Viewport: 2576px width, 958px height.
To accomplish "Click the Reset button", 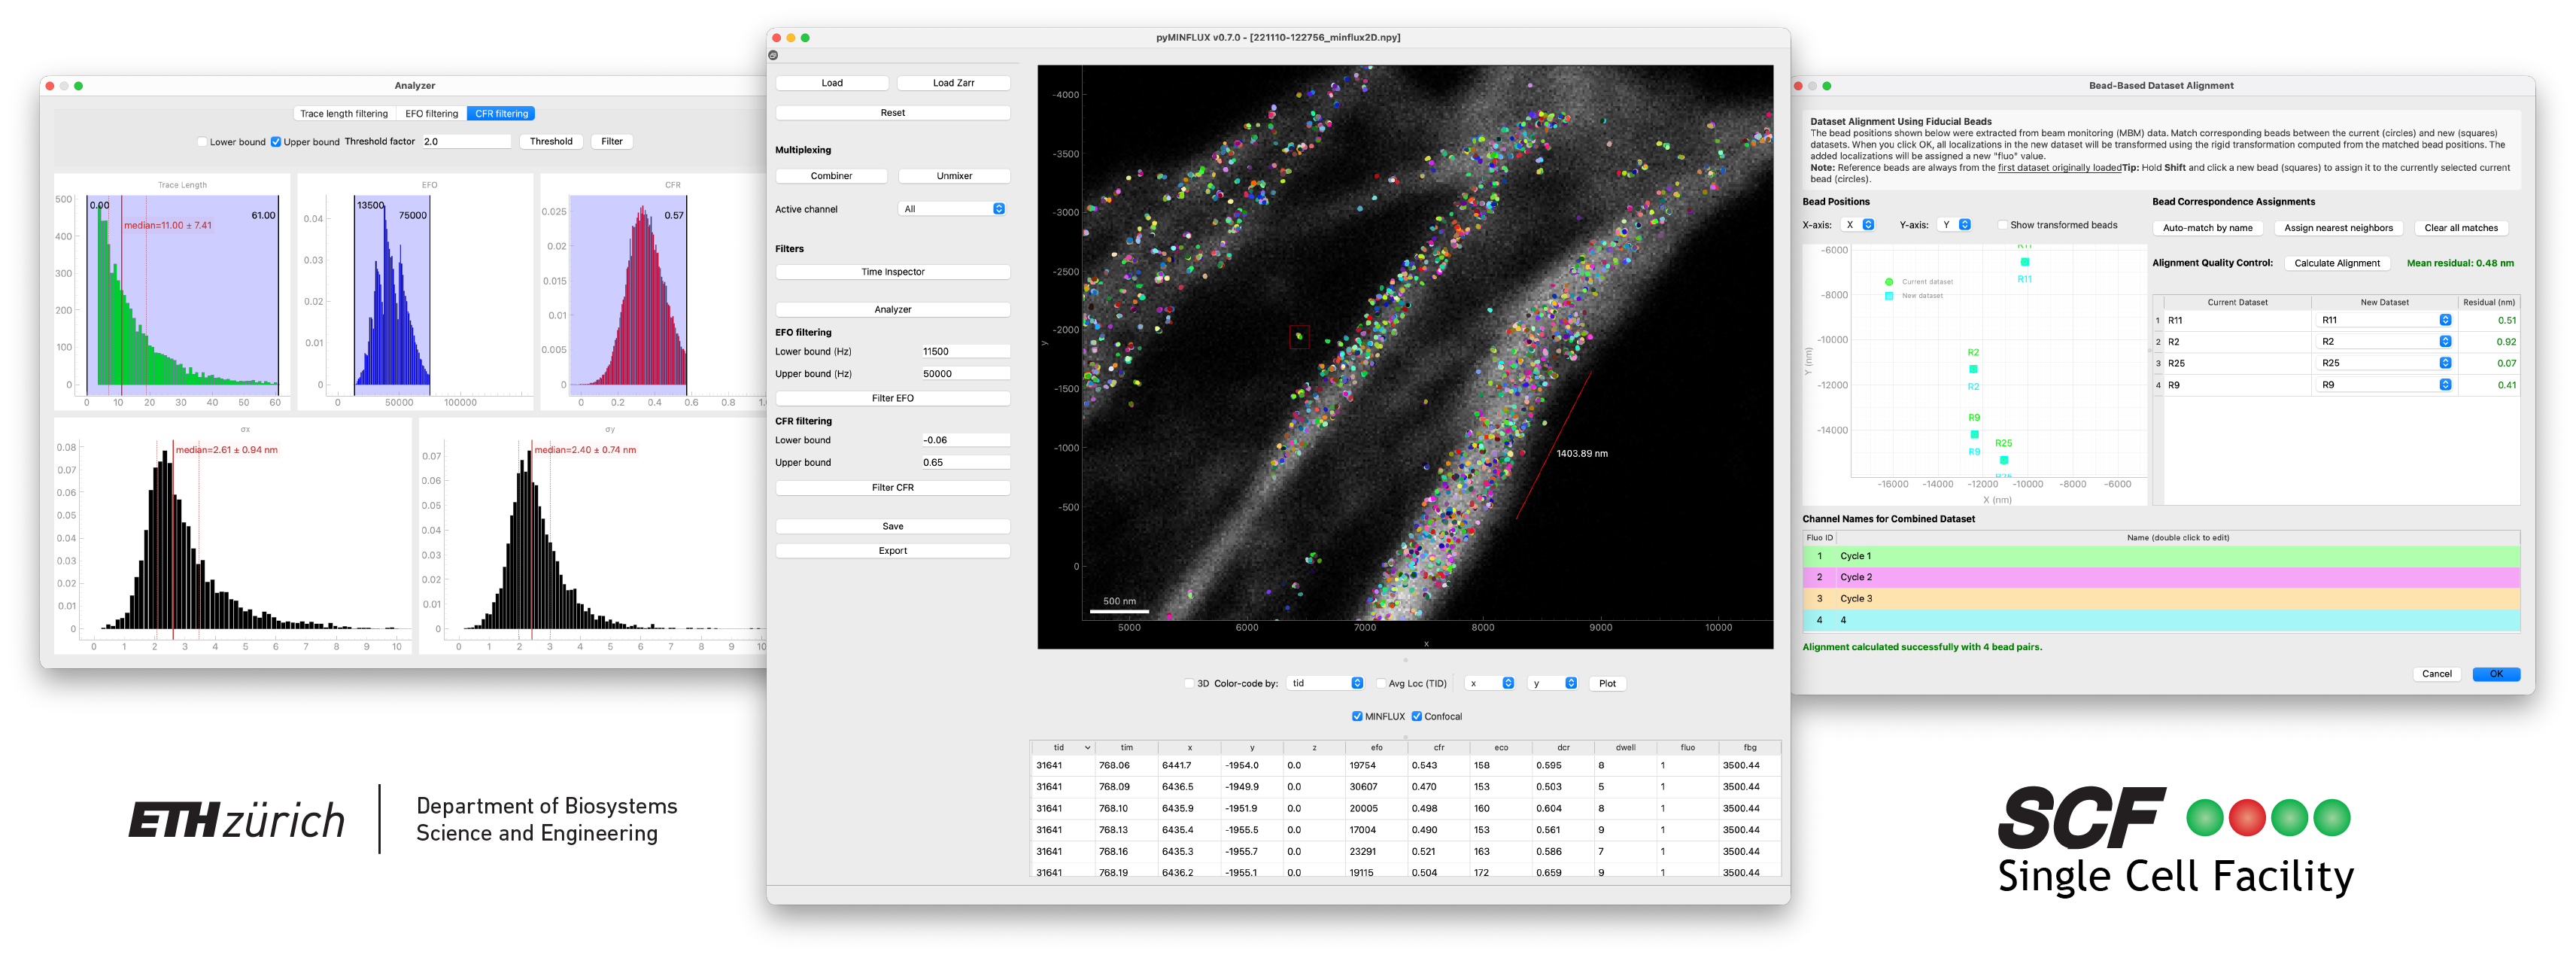I will pos(893,113).
